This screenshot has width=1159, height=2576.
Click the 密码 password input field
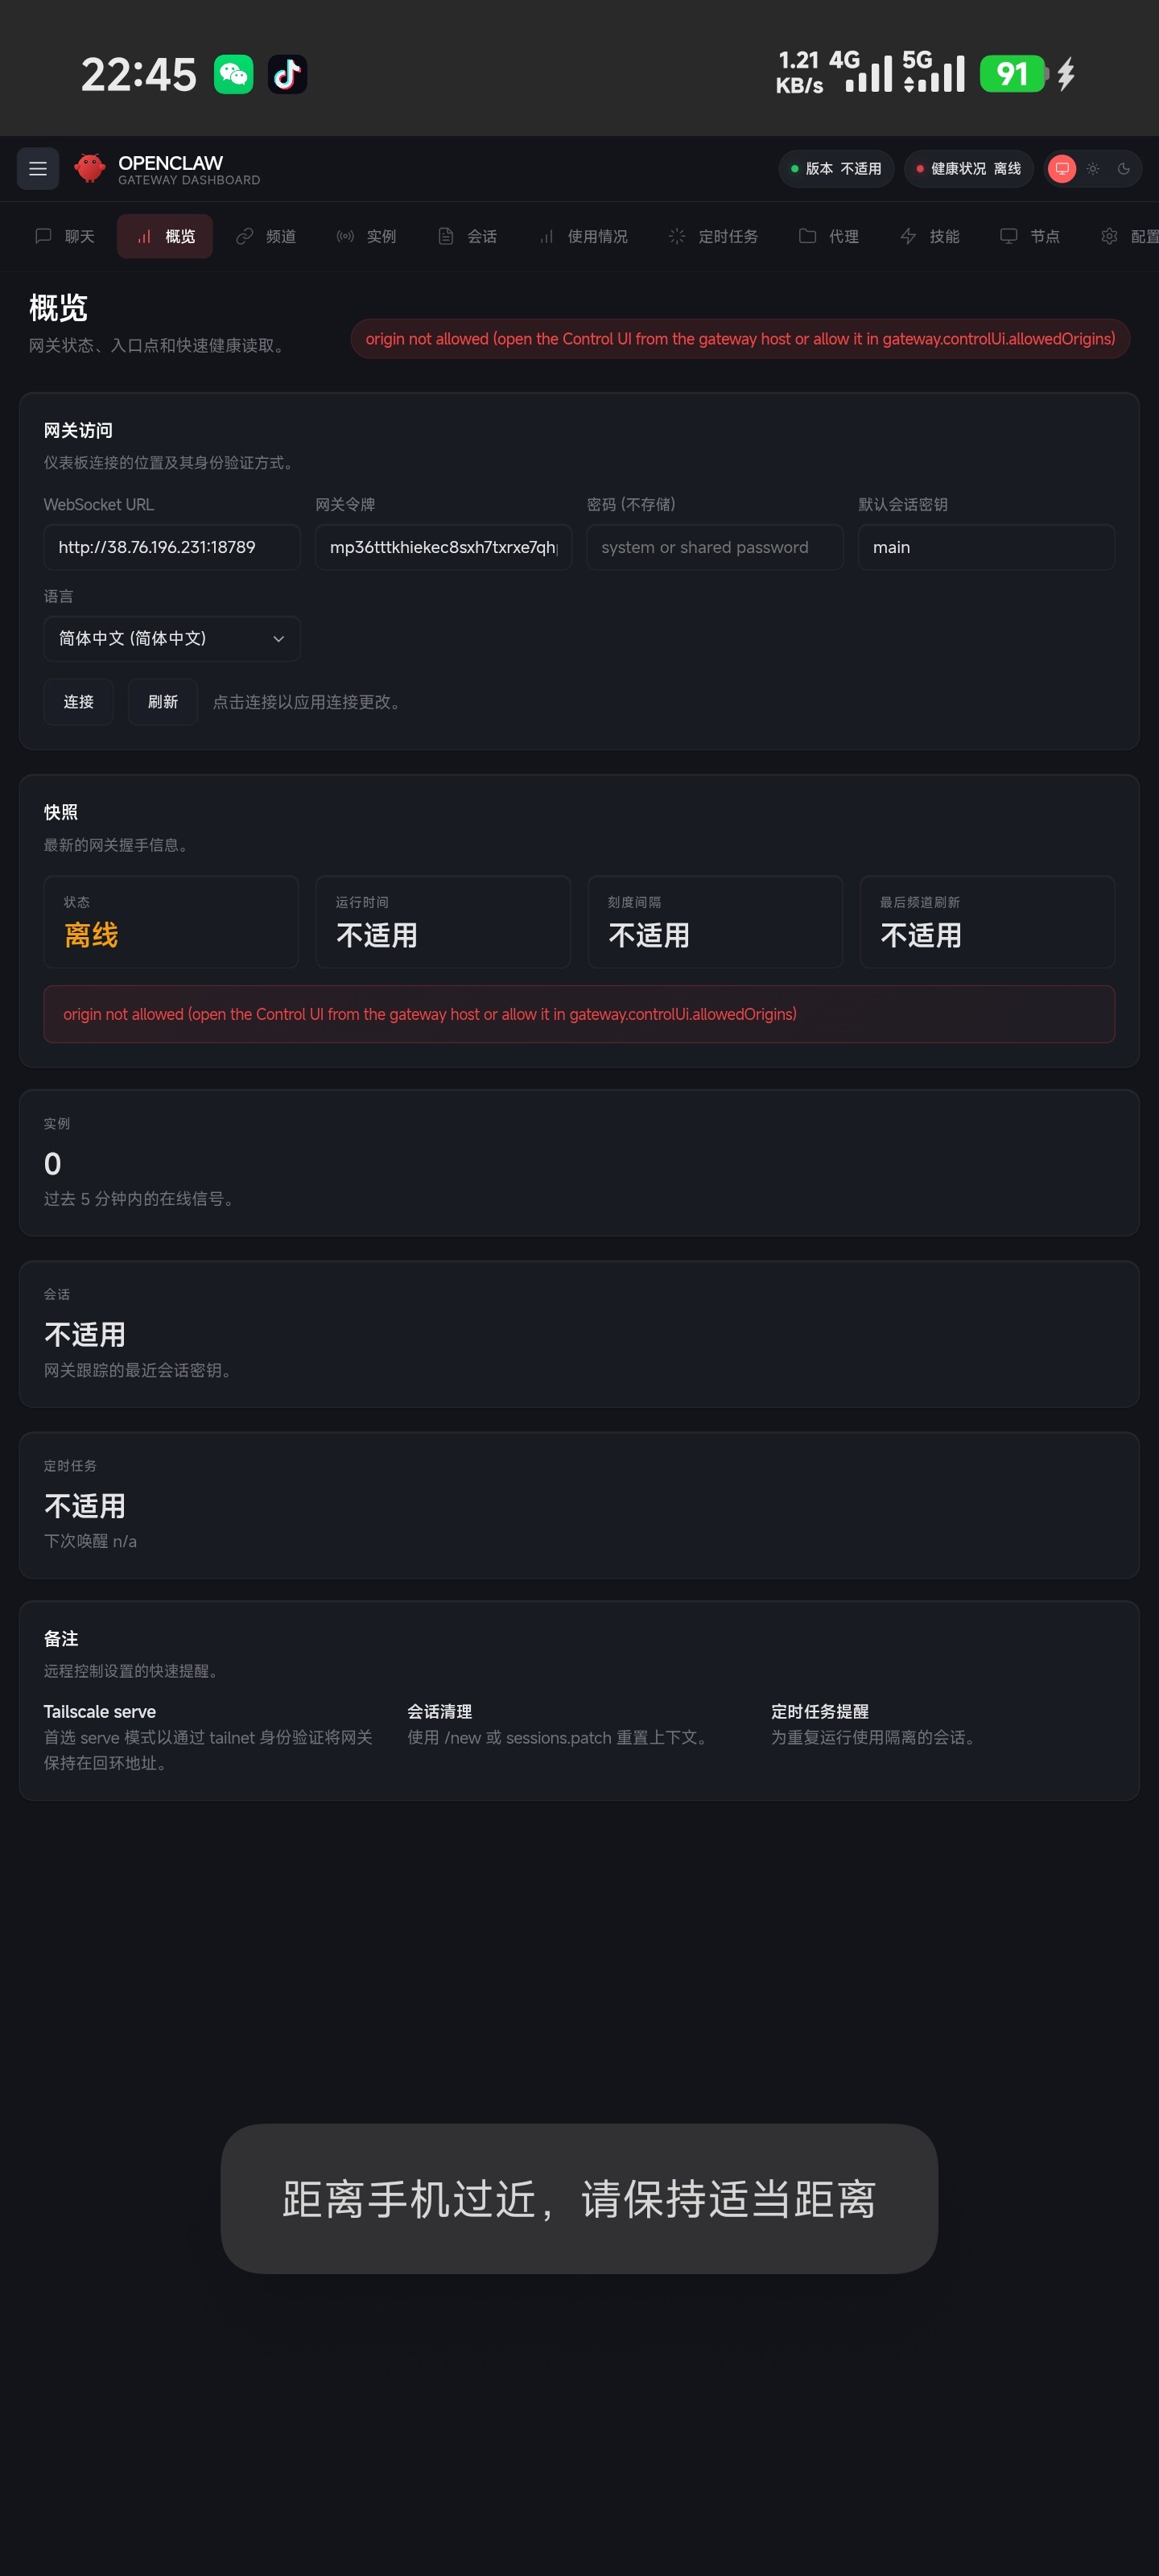(714, 548)
